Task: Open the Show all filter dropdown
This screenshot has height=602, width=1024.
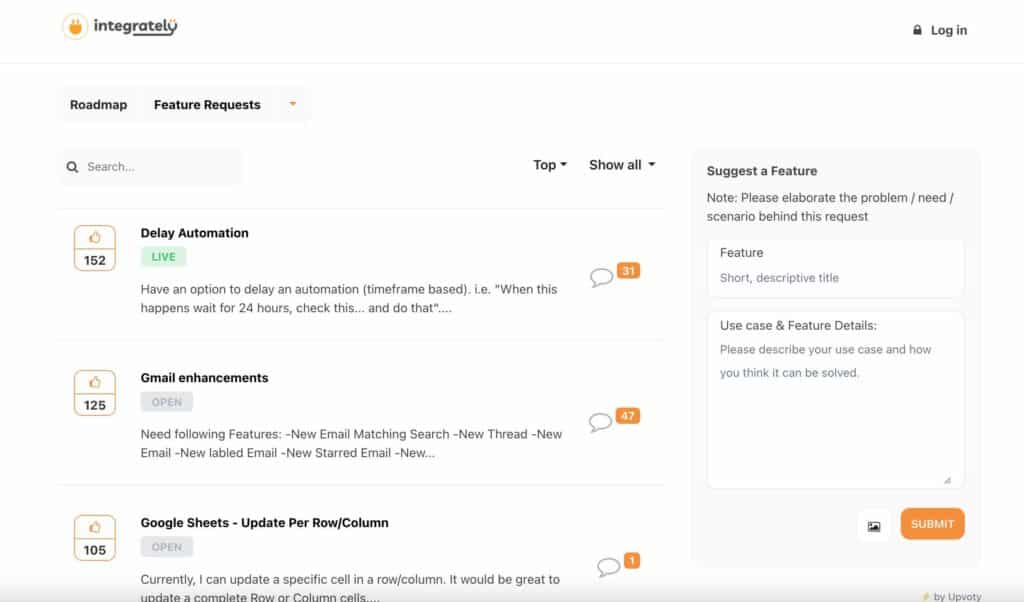Action: 622,165
